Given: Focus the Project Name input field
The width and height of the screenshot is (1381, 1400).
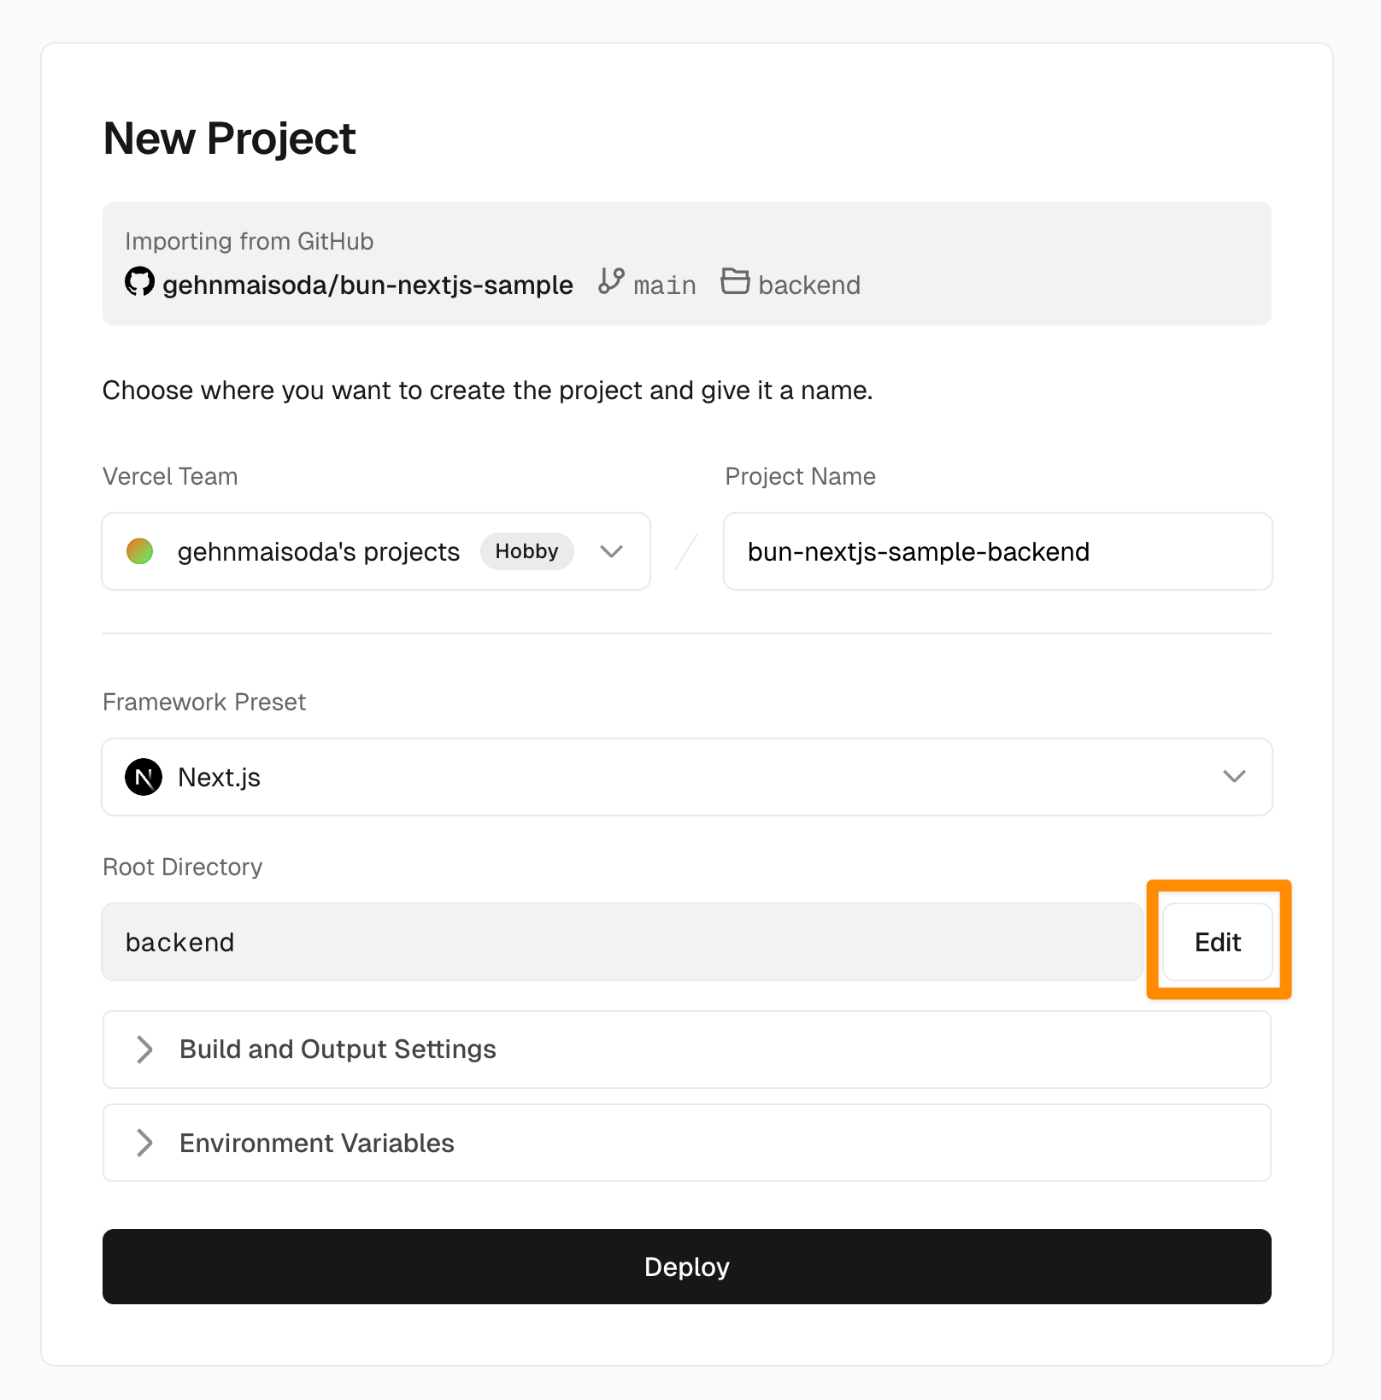Looking at the screenshot, I should click(x=997, y=552).
